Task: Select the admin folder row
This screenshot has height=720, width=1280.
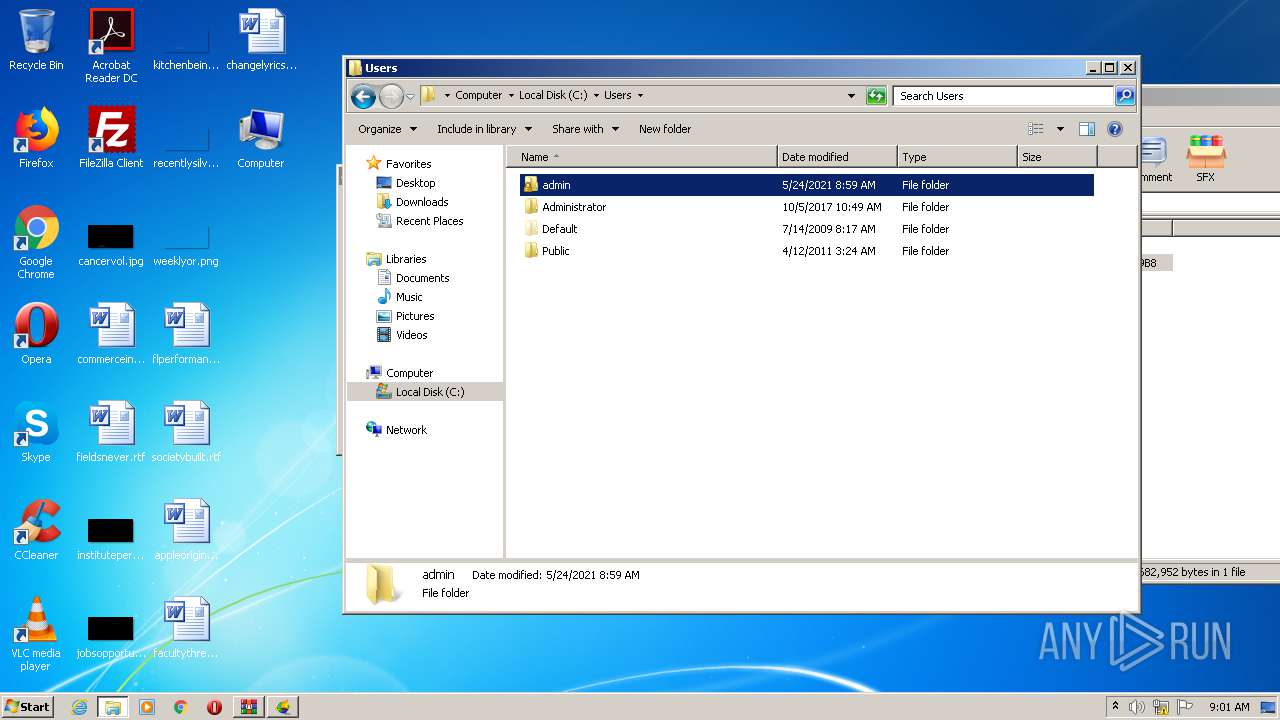Action: (x=806, y=185)
